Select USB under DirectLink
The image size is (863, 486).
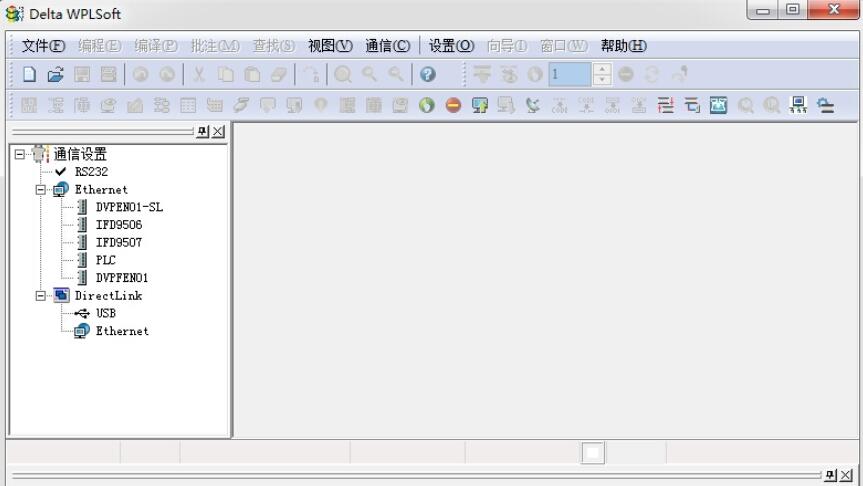pos(106,313)
